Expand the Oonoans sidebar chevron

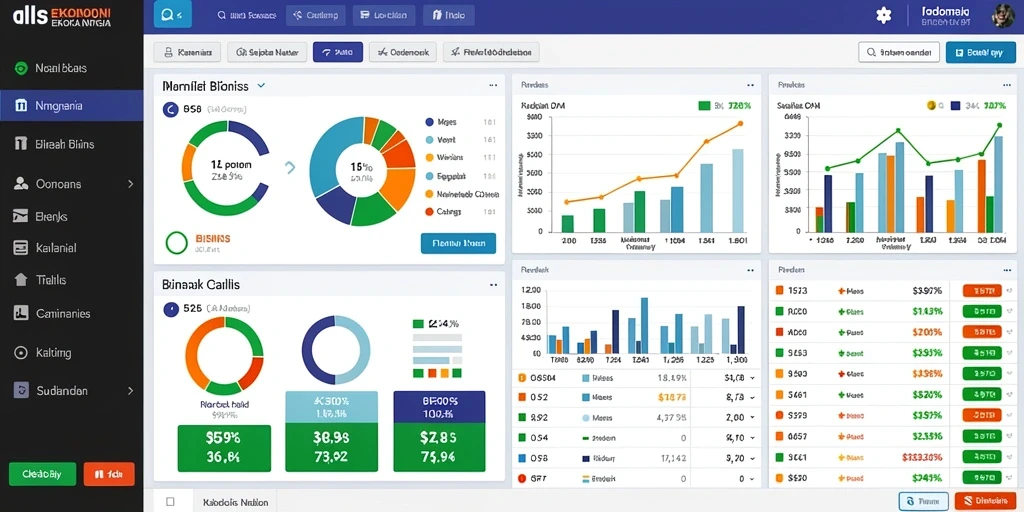click(131, 184)
